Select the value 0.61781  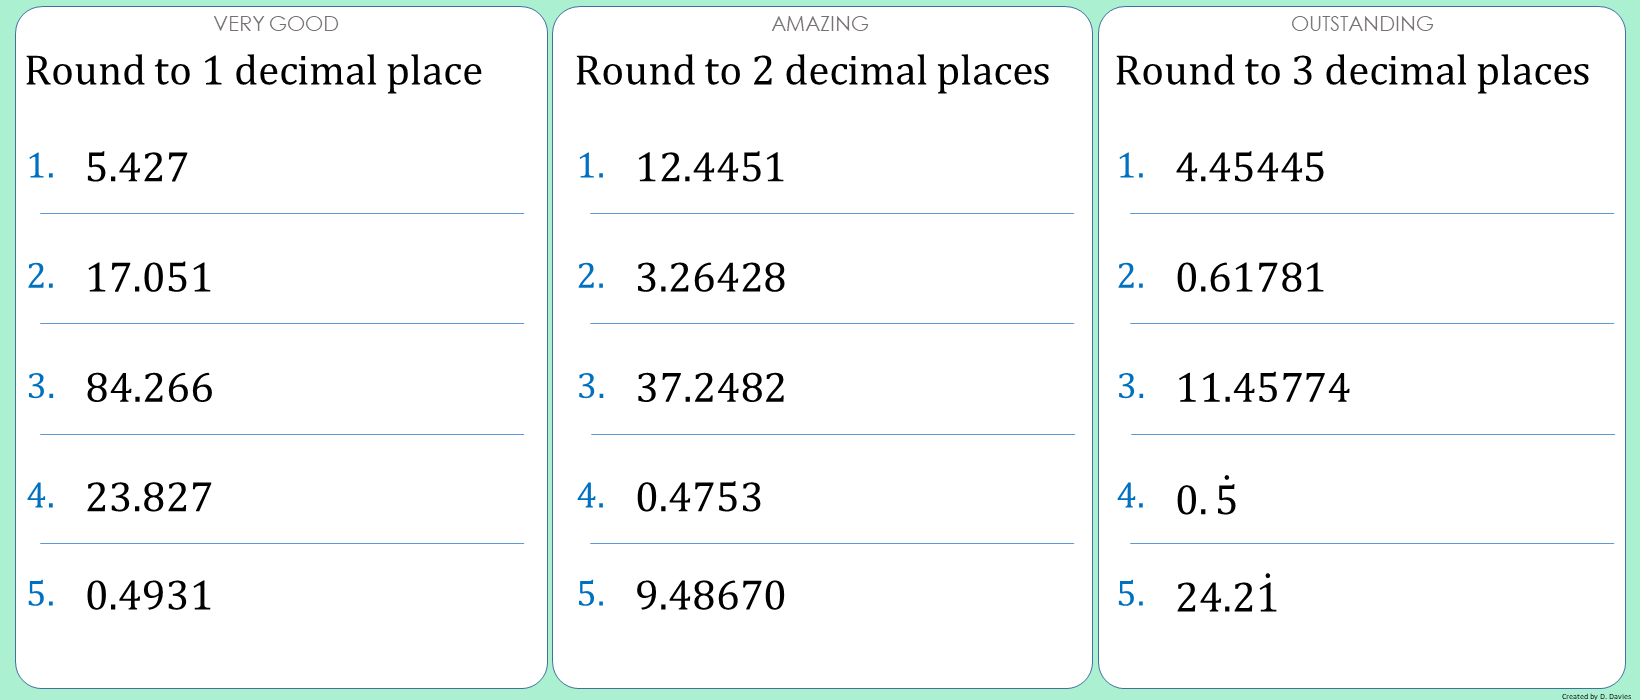point(1250,278)
